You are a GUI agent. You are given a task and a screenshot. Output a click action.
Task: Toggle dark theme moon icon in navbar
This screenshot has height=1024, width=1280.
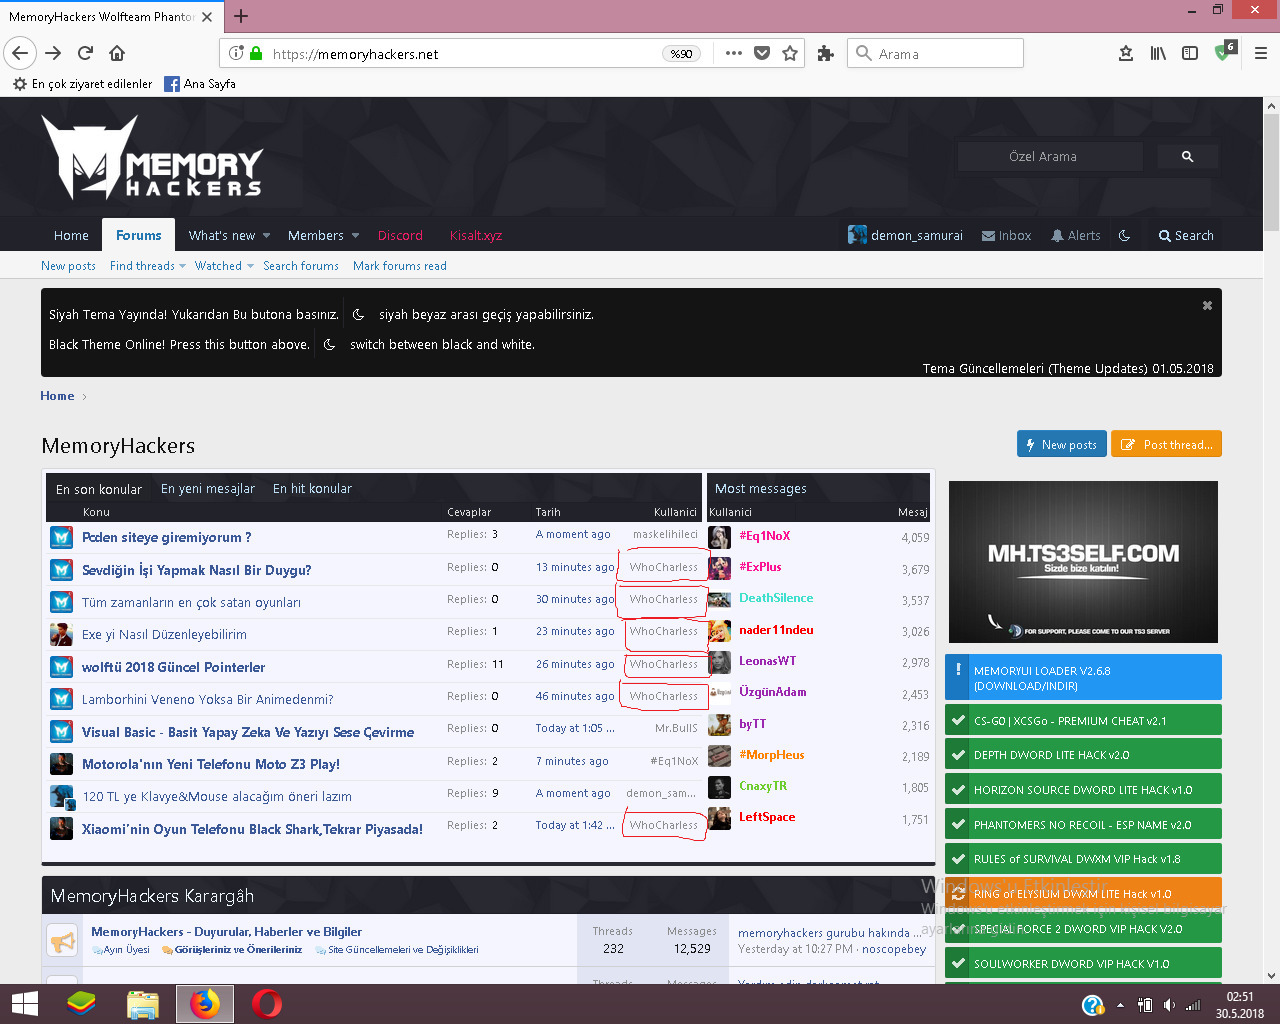click(x=1124, y=235)
